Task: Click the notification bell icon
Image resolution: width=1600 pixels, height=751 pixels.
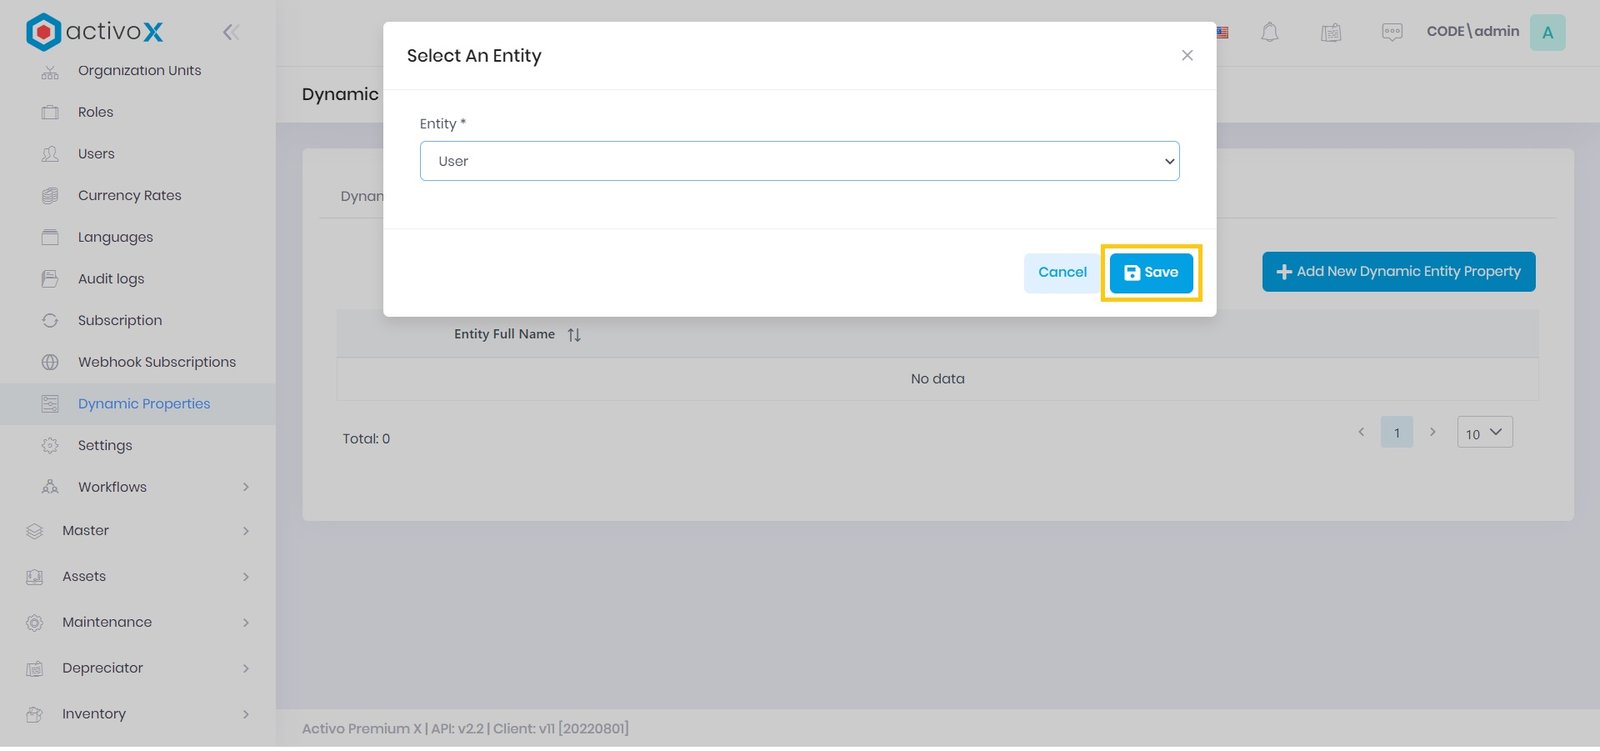Action: pos(1269,32)
